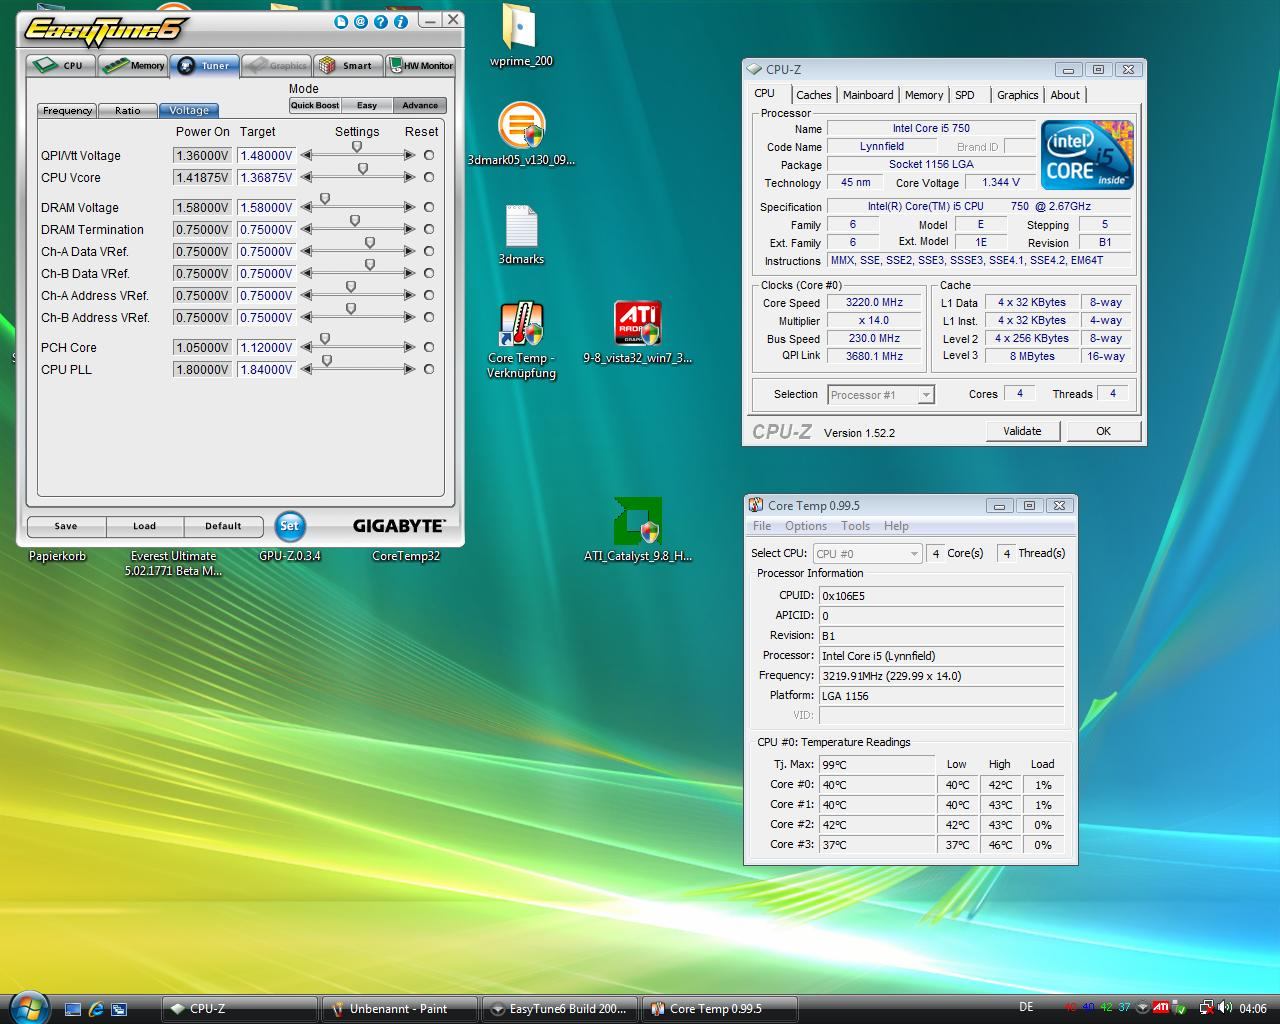The width and height of the screenshot is (1280, 1024).
Task: Increase DRAM Voltage with right arrow
Action: coord(409,207)
